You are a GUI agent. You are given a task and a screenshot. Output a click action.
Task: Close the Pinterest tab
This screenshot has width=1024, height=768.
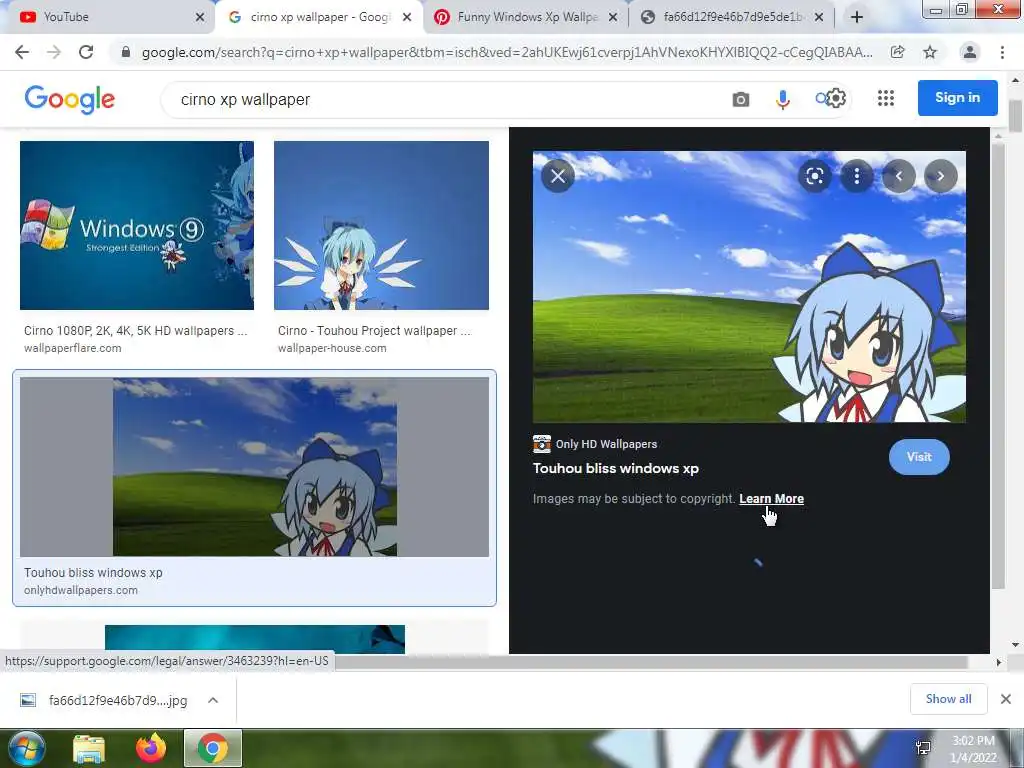(x=613, y=18)
